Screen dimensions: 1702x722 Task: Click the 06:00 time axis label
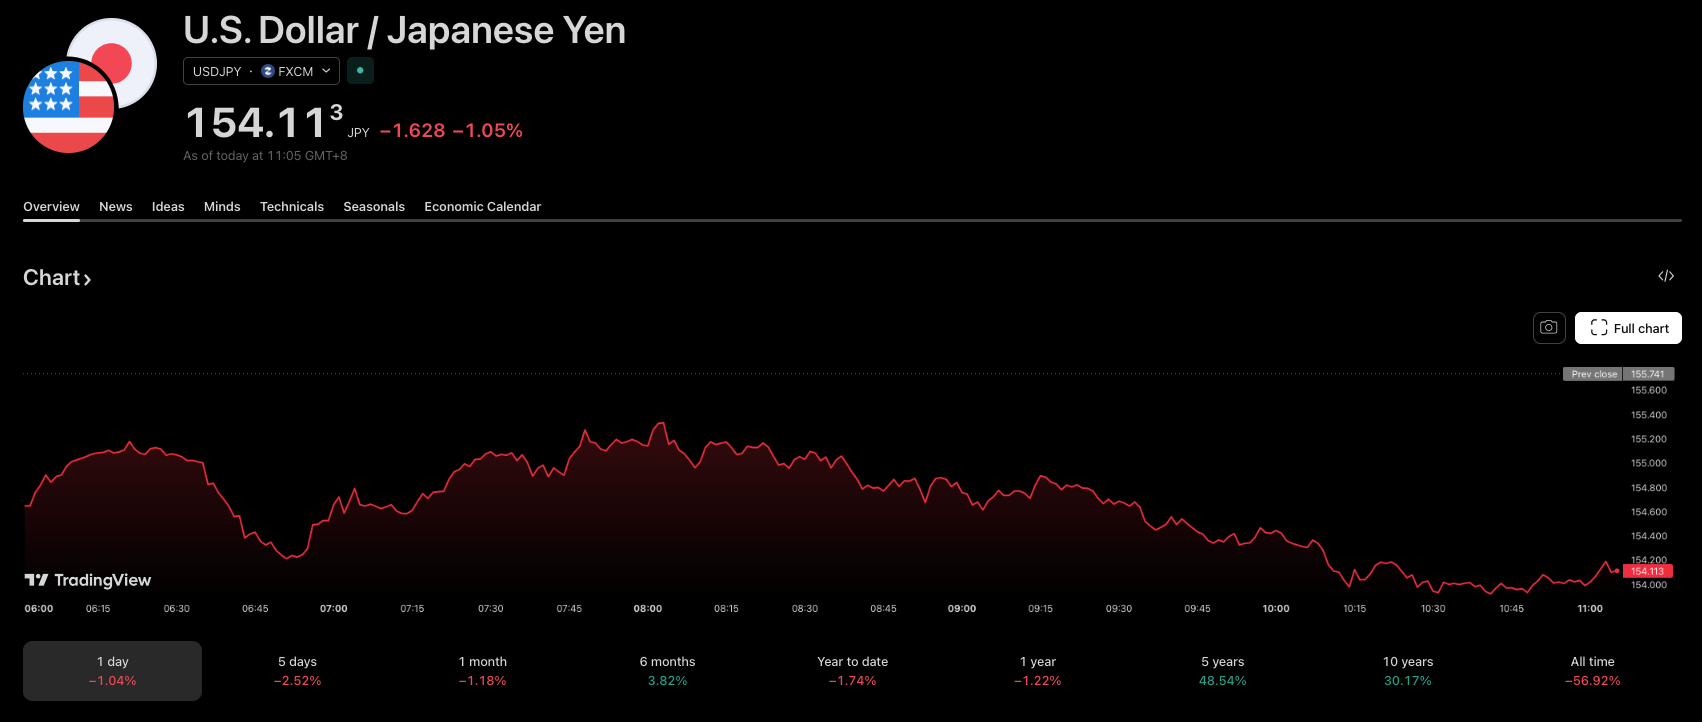(39, 609)
